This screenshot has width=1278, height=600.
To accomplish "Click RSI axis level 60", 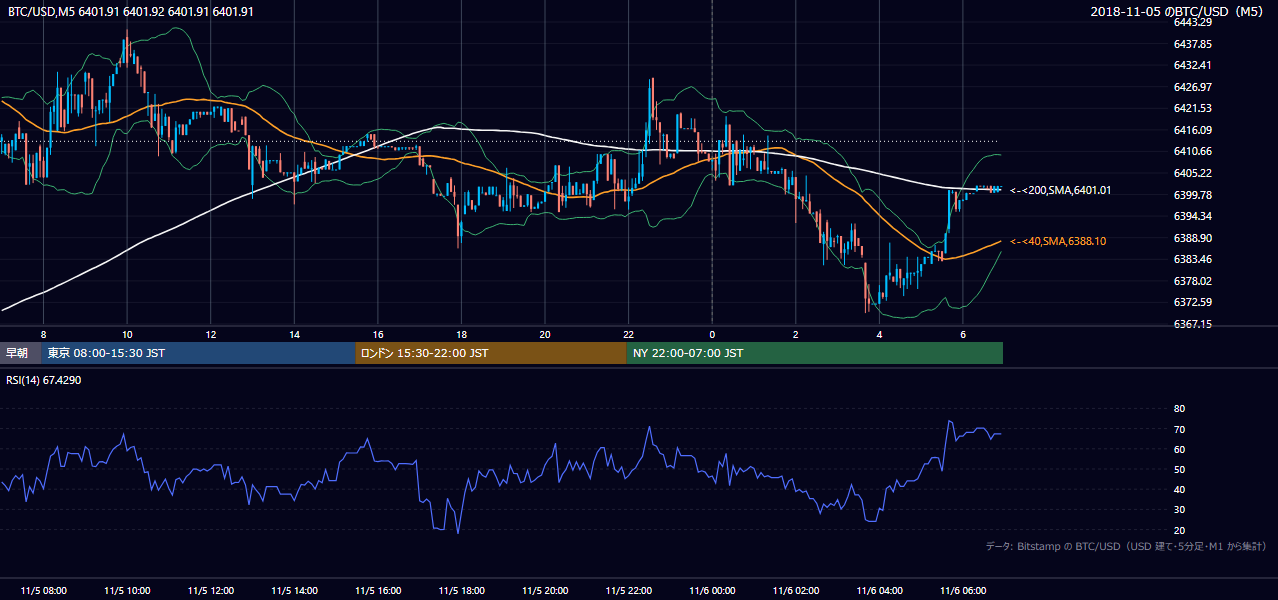I will (1179, 449).
